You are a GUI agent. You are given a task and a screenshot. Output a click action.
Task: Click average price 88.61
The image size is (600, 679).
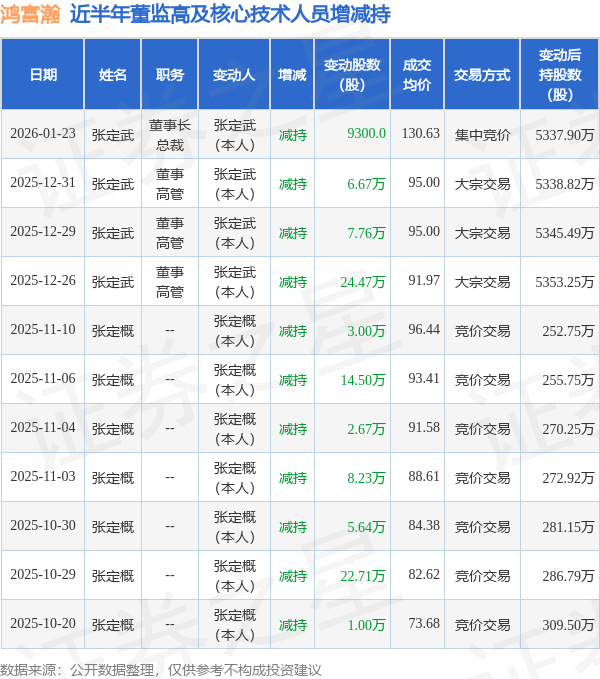point(424,476)
